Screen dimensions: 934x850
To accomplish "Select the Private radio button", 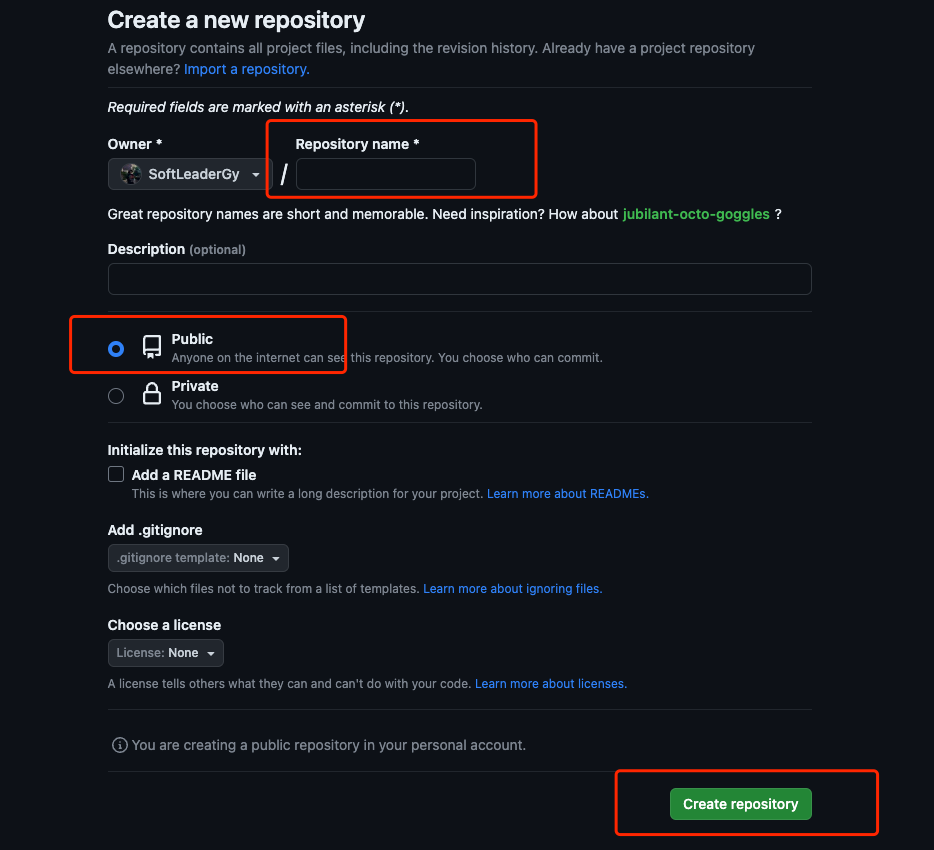I will pos(116,396).
